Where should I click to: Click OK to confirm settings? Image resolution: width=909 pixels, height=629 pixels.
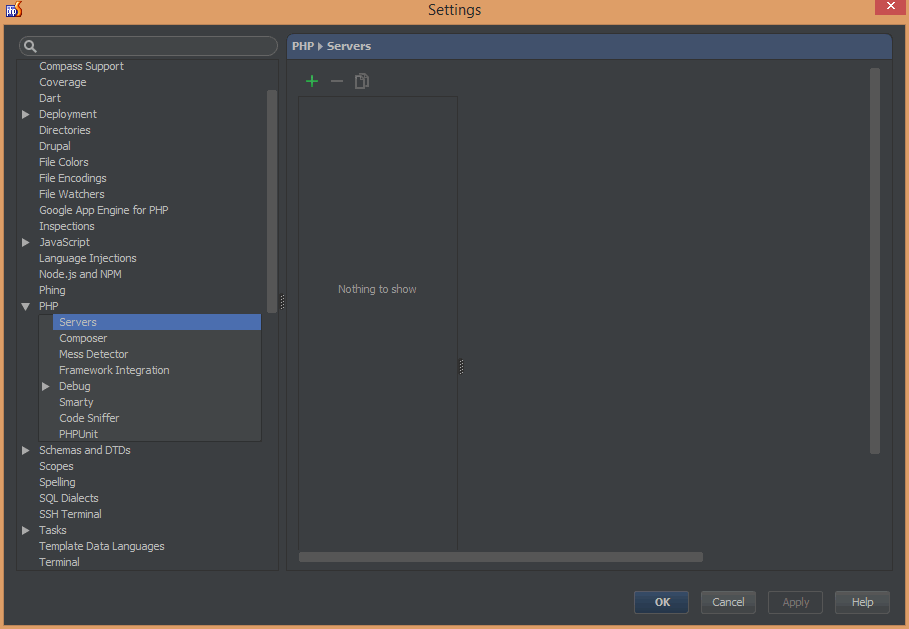point(661,602)
